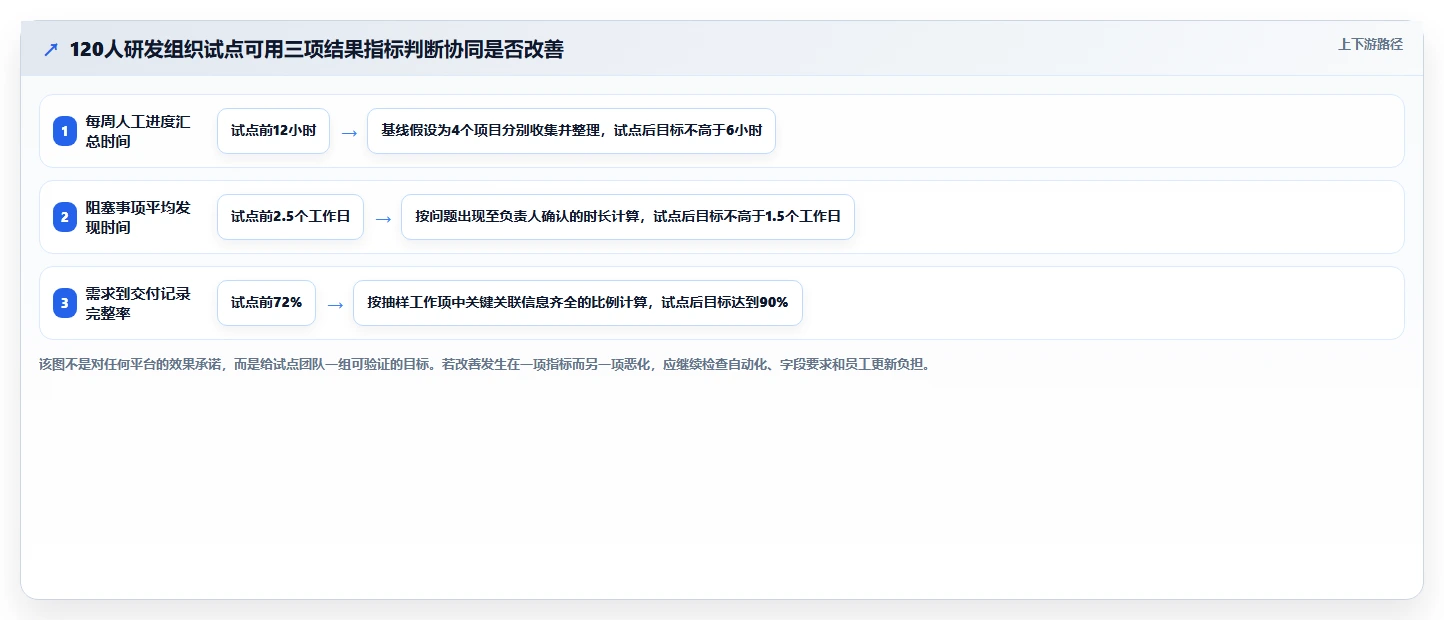This screenshot has width=1444, height=620.
Task: Click the title 120人研发组织试点可用三项结果指标判断协同是否改善
Action: (x=316, y=50)
